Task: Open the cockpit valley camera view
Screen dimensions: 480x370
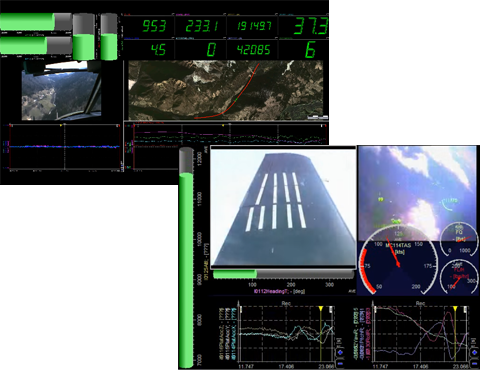Action: coord(62,90)
